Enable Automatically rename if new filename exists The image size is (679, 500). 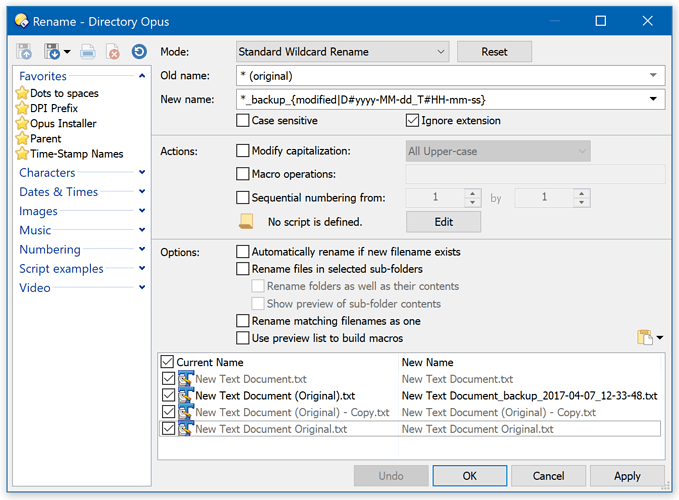243,252
